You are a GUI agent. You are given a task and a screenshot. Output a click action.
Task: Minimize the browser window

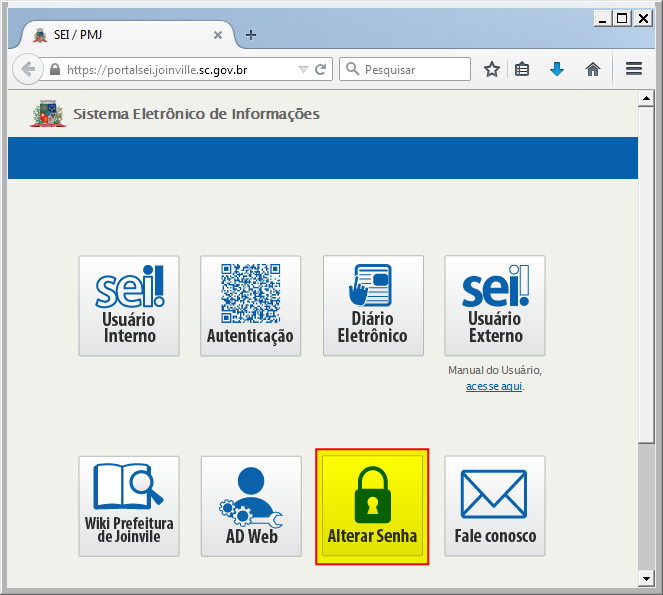coord(603,19)
